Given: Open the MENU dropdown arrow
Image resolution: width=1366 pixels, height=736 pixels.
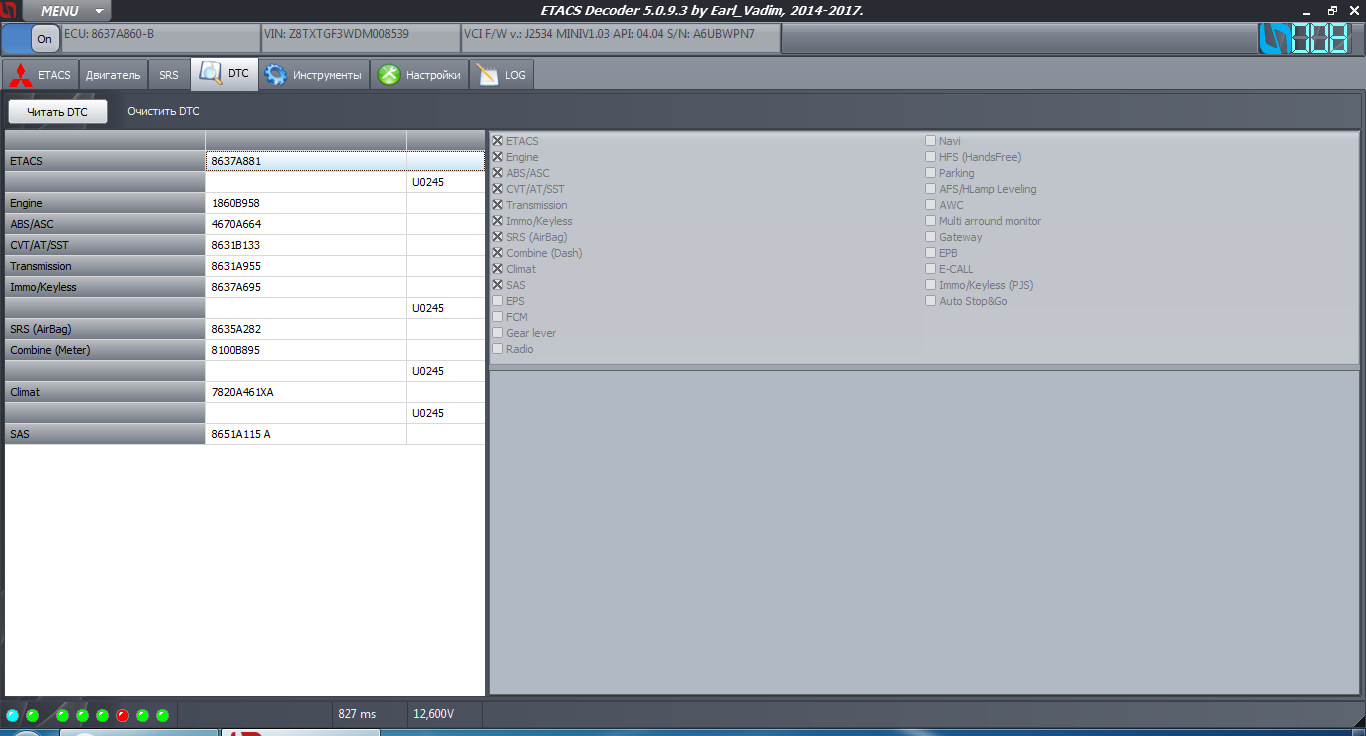Looking at the screenshot, I should point(99,11).
